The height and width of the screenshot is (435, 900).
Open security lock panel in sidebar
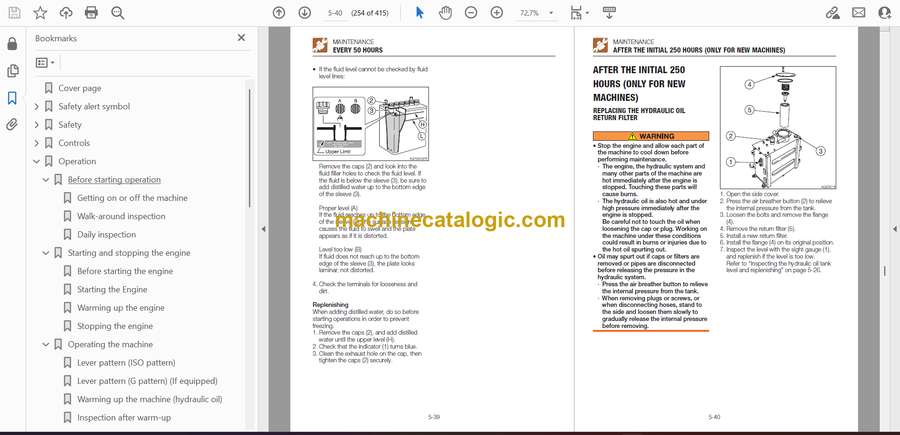tap(12, 44)
